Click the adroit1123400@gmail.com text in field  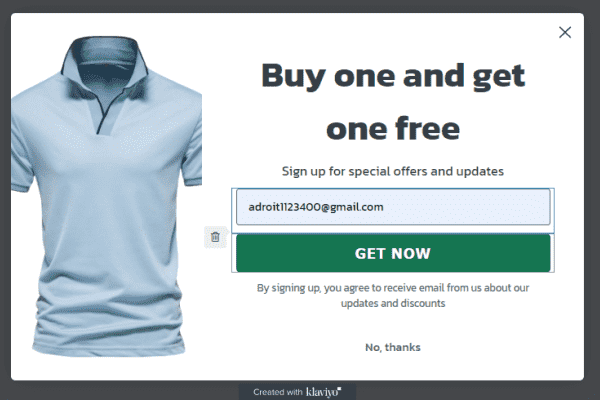click(316, 207)
